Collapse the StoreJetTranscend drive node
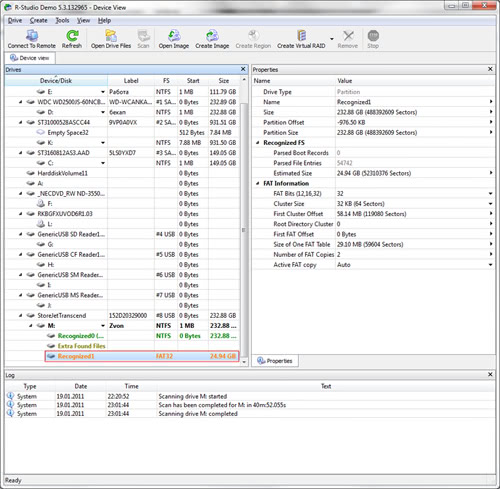Viewport: 500px width, 489px height. pos(21,315)
